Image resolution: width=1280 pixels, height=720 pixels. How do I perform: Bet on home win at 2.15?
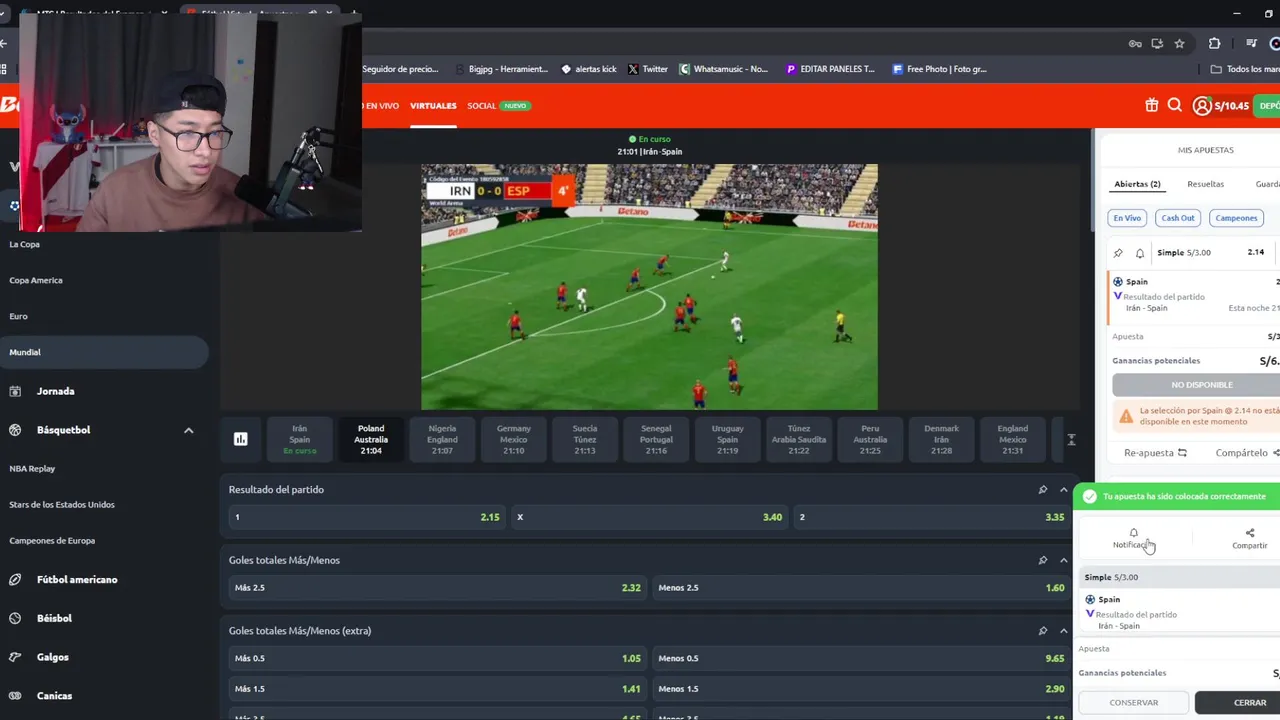365,517
